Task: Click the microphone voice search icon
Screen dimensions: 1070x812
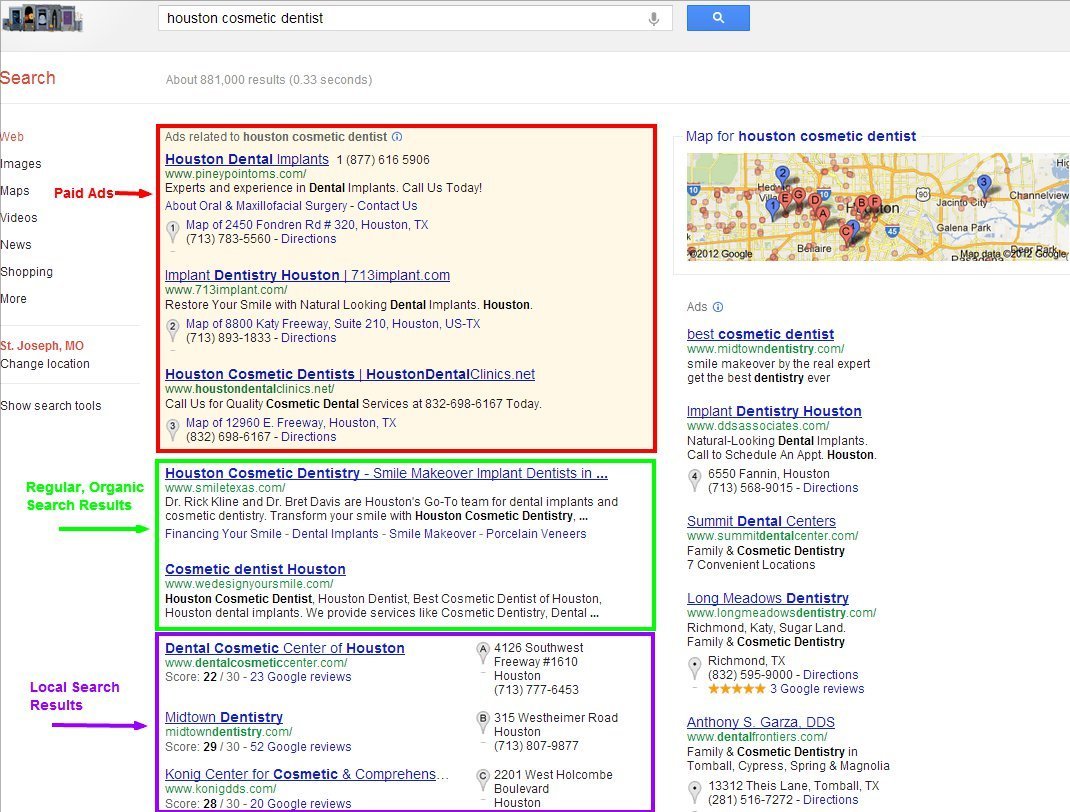Action: pyautogui.click(x=653, y=18)
